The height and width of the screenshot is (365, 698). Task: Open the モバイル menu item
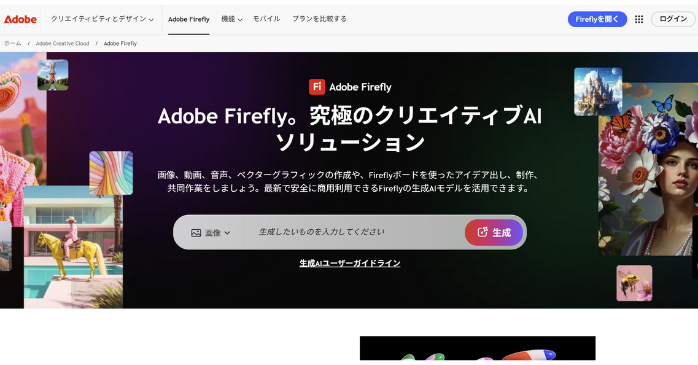tap(266, 19)
